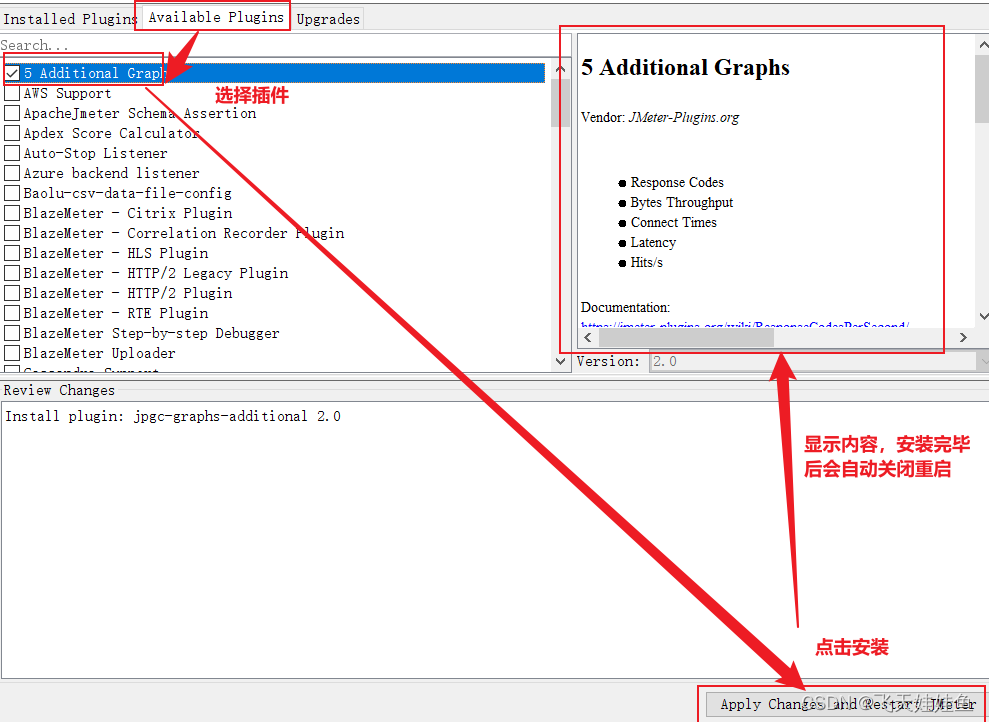Click description pane scroll right arrow

click(x=963, y=337)
